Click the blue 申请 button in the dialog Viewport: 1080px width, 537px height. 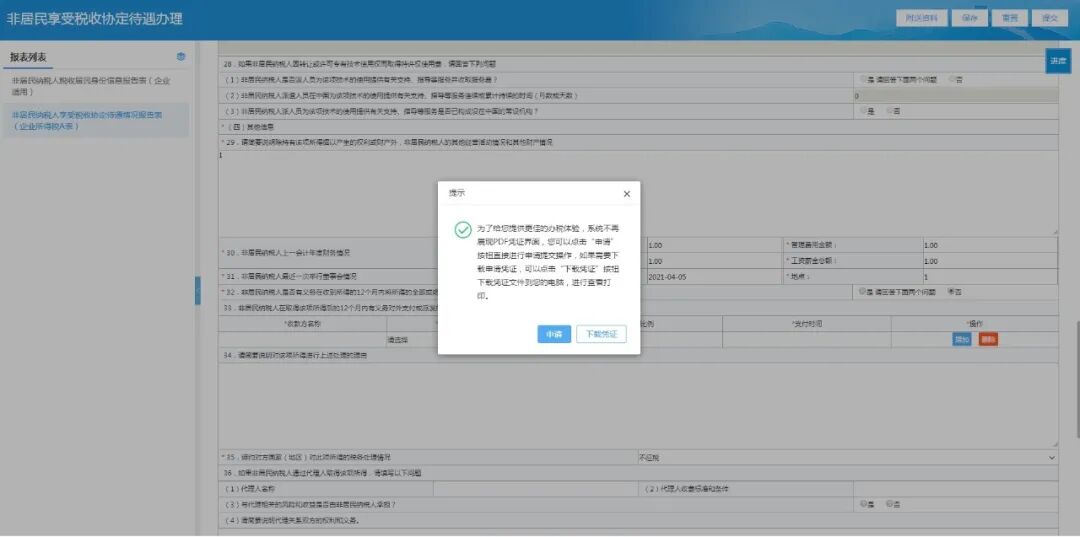(x=554, y=334)
